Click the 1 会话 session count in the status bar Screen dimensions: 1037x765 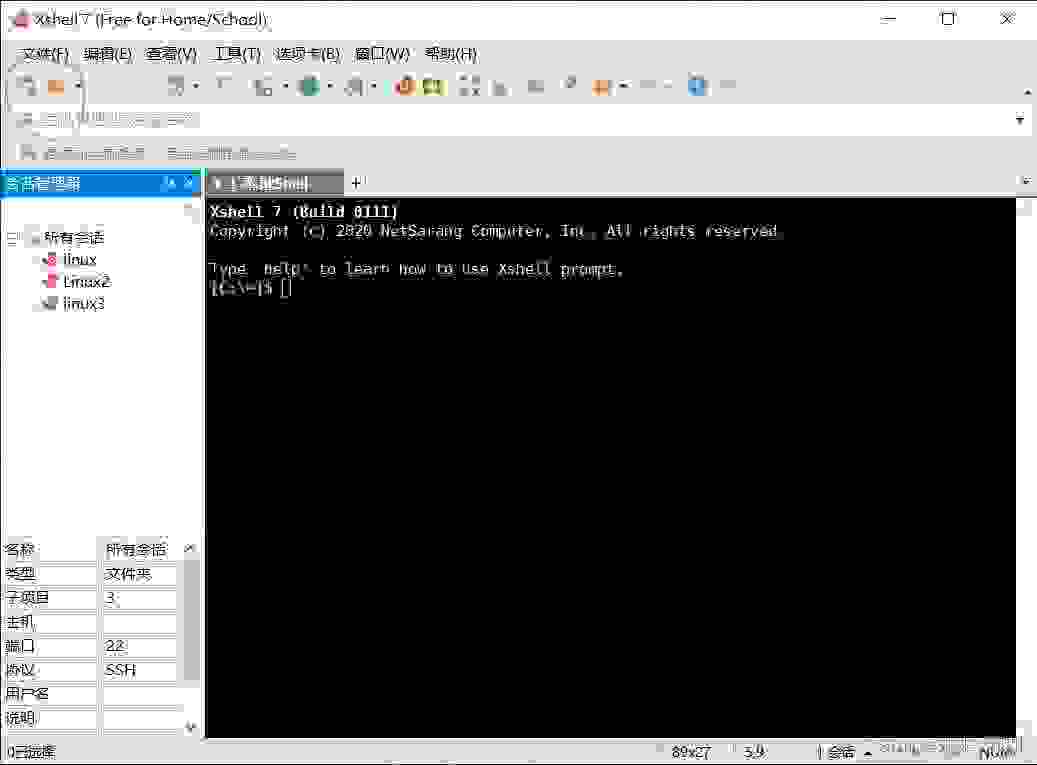pyautogui.click(x=836, y=752)
